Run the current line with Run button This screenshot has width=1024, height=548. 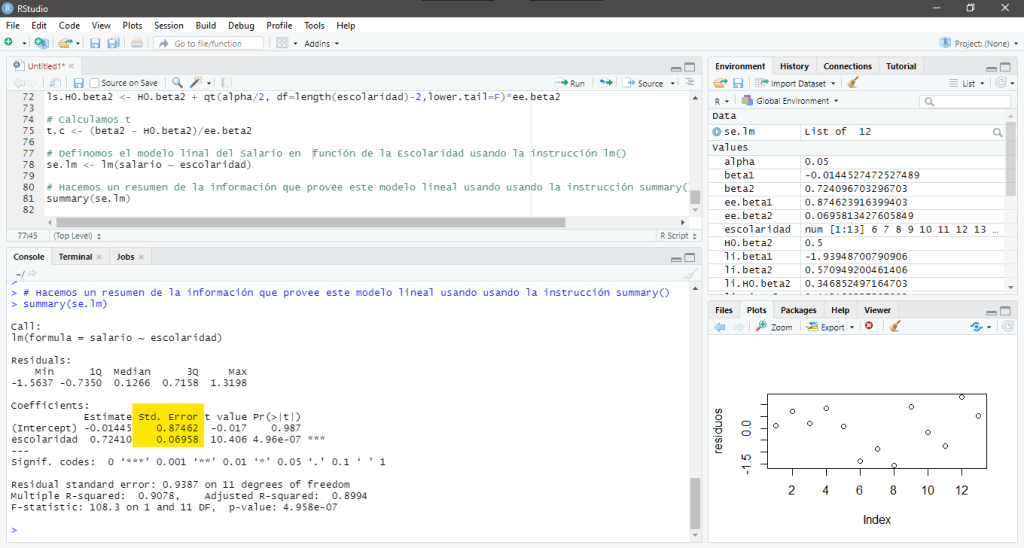click(571, 83)
